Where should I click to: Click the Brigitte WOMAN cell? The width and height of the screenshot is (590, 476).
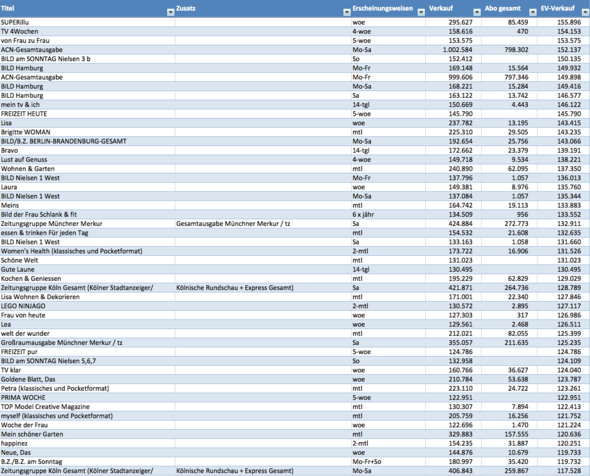pyautogui.click(x=87, y=132)
